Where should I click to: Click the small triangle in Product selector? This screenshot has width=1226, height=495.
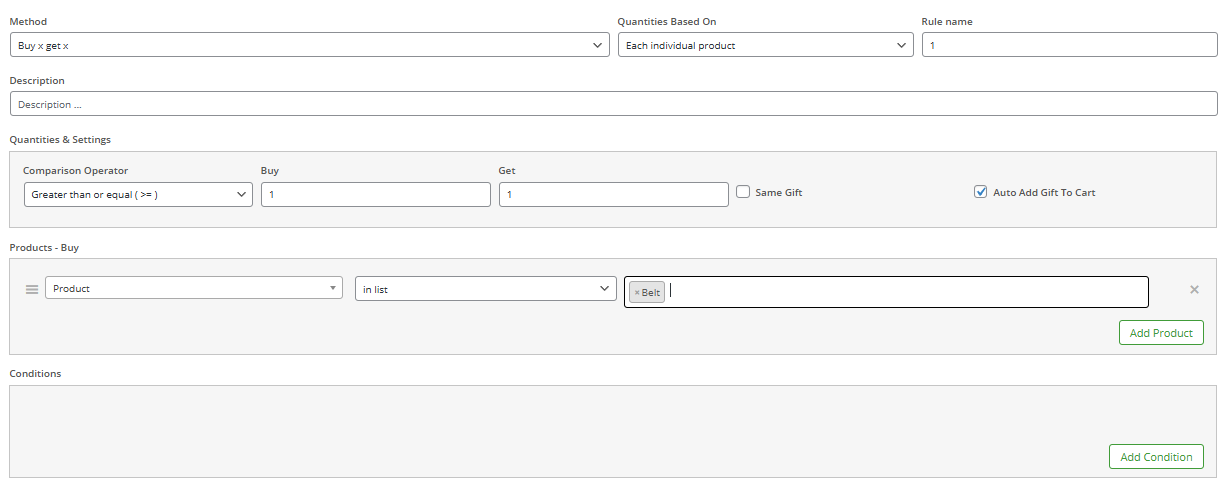click(333, 289)
